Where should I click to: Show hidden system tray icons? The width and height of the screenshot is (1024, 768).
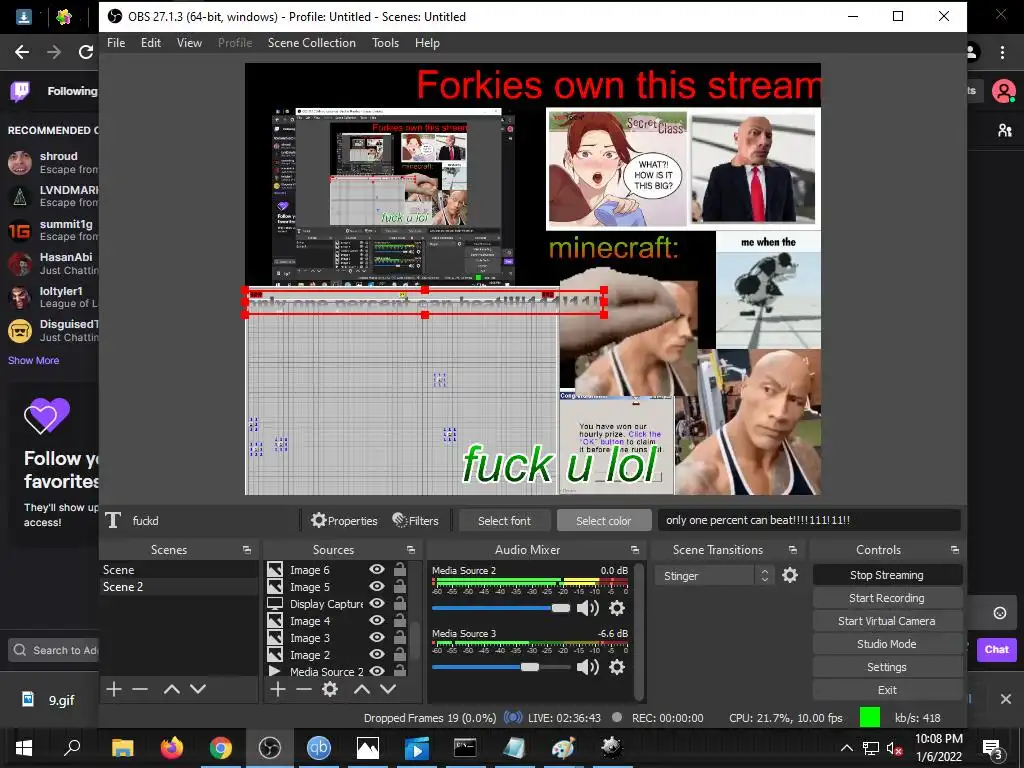point(846,748)
